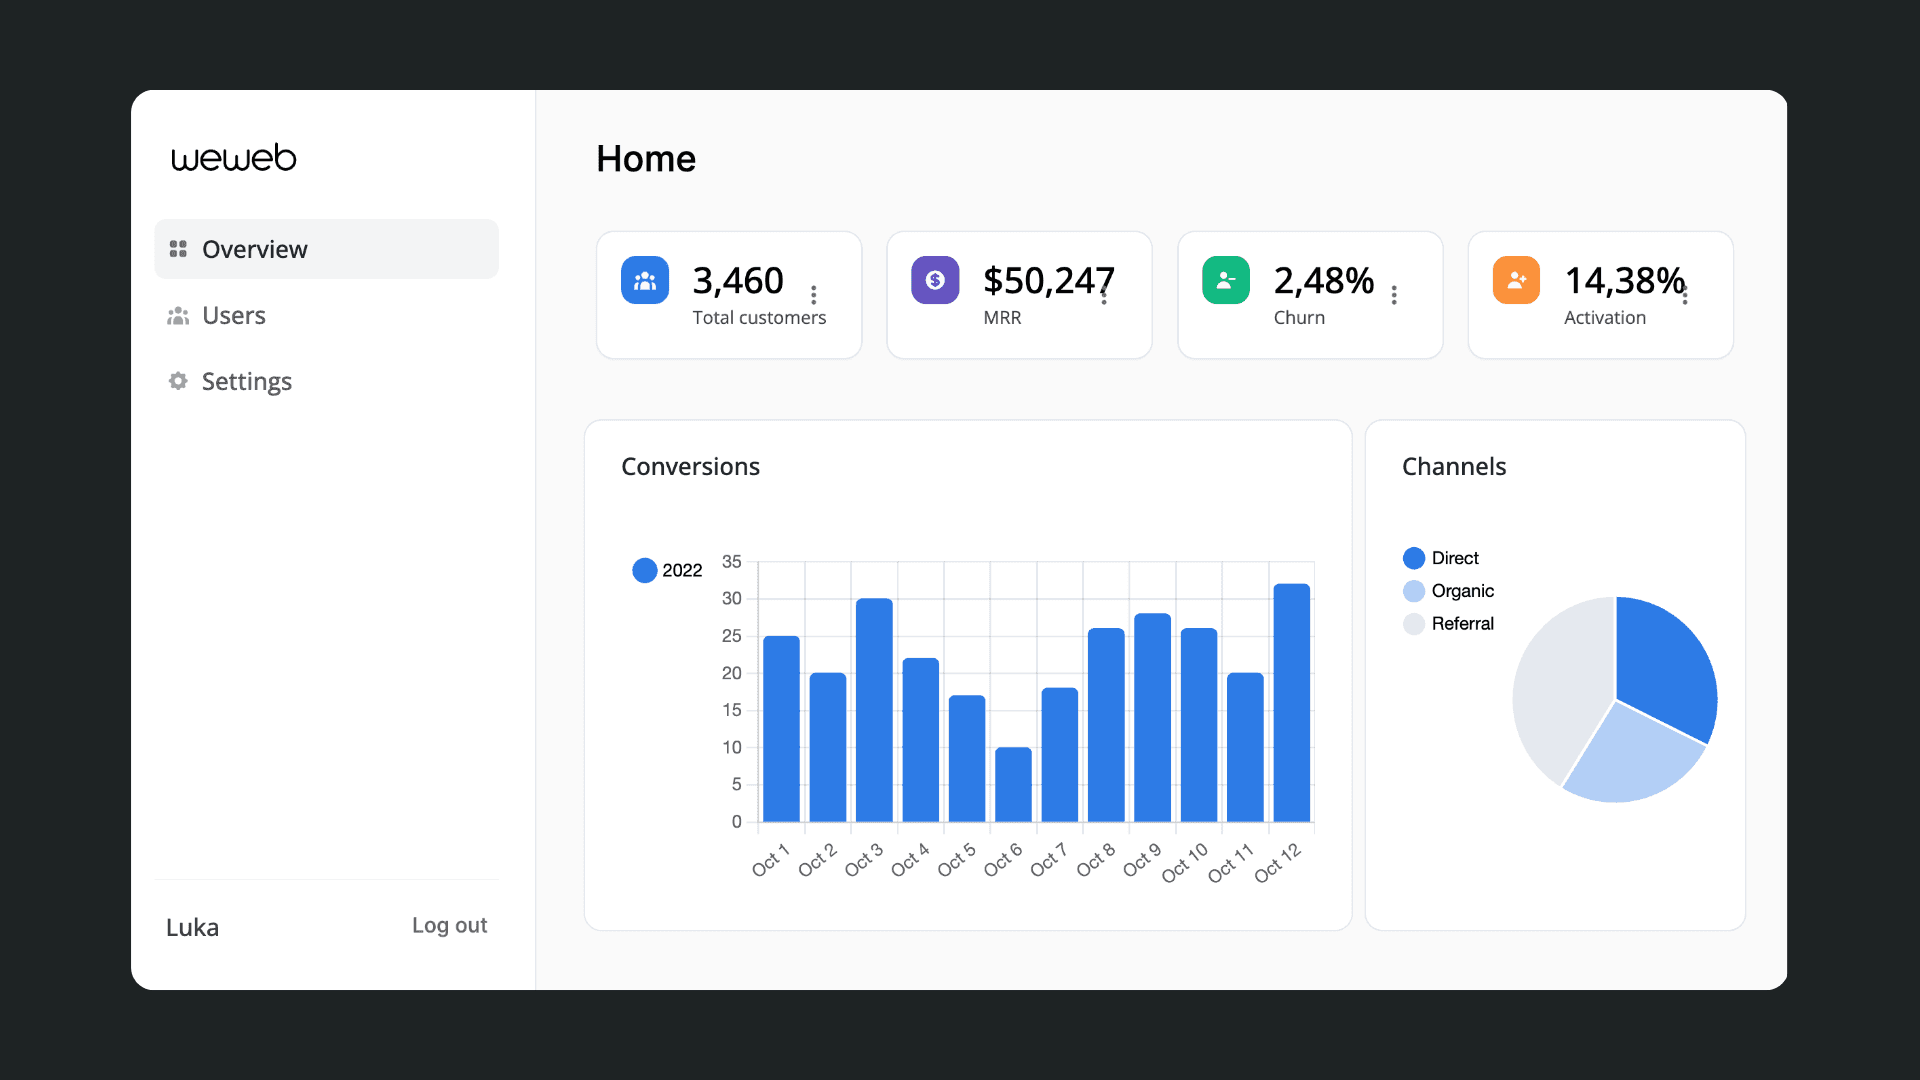Click the orange Activation user icon
The height and width of the screenshot is (1080, 1920).
pyautogui.click(x=1516, y=280)
